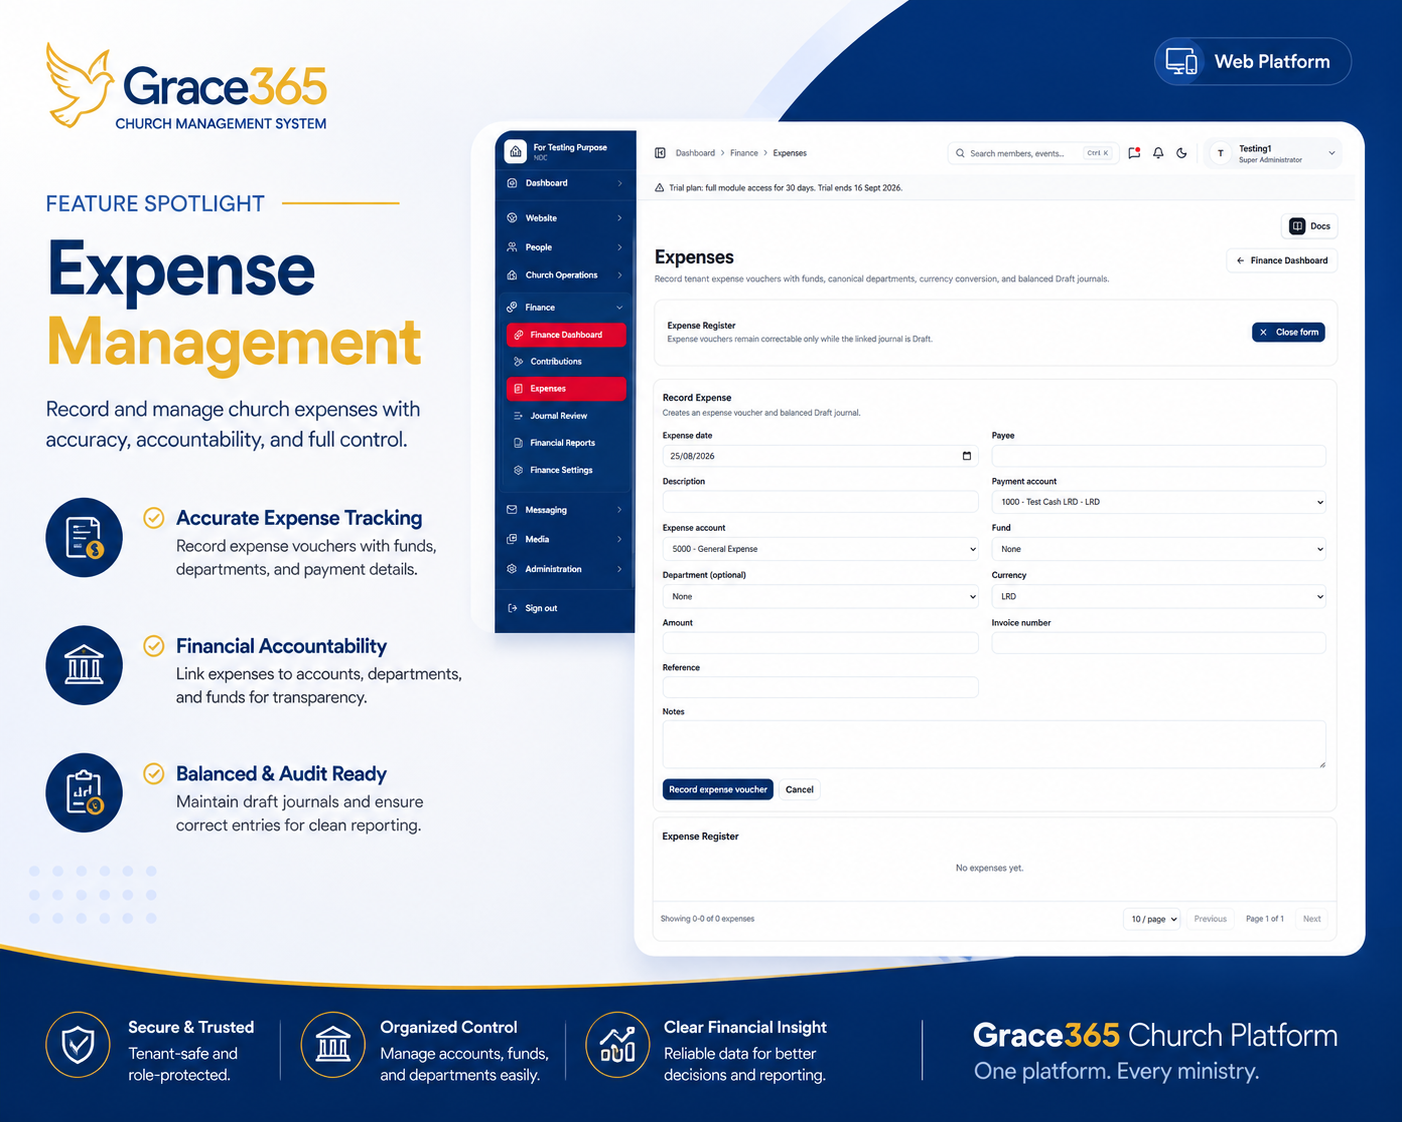Click the Close form button
1402x1122 pixels.
pos(1288,332)
